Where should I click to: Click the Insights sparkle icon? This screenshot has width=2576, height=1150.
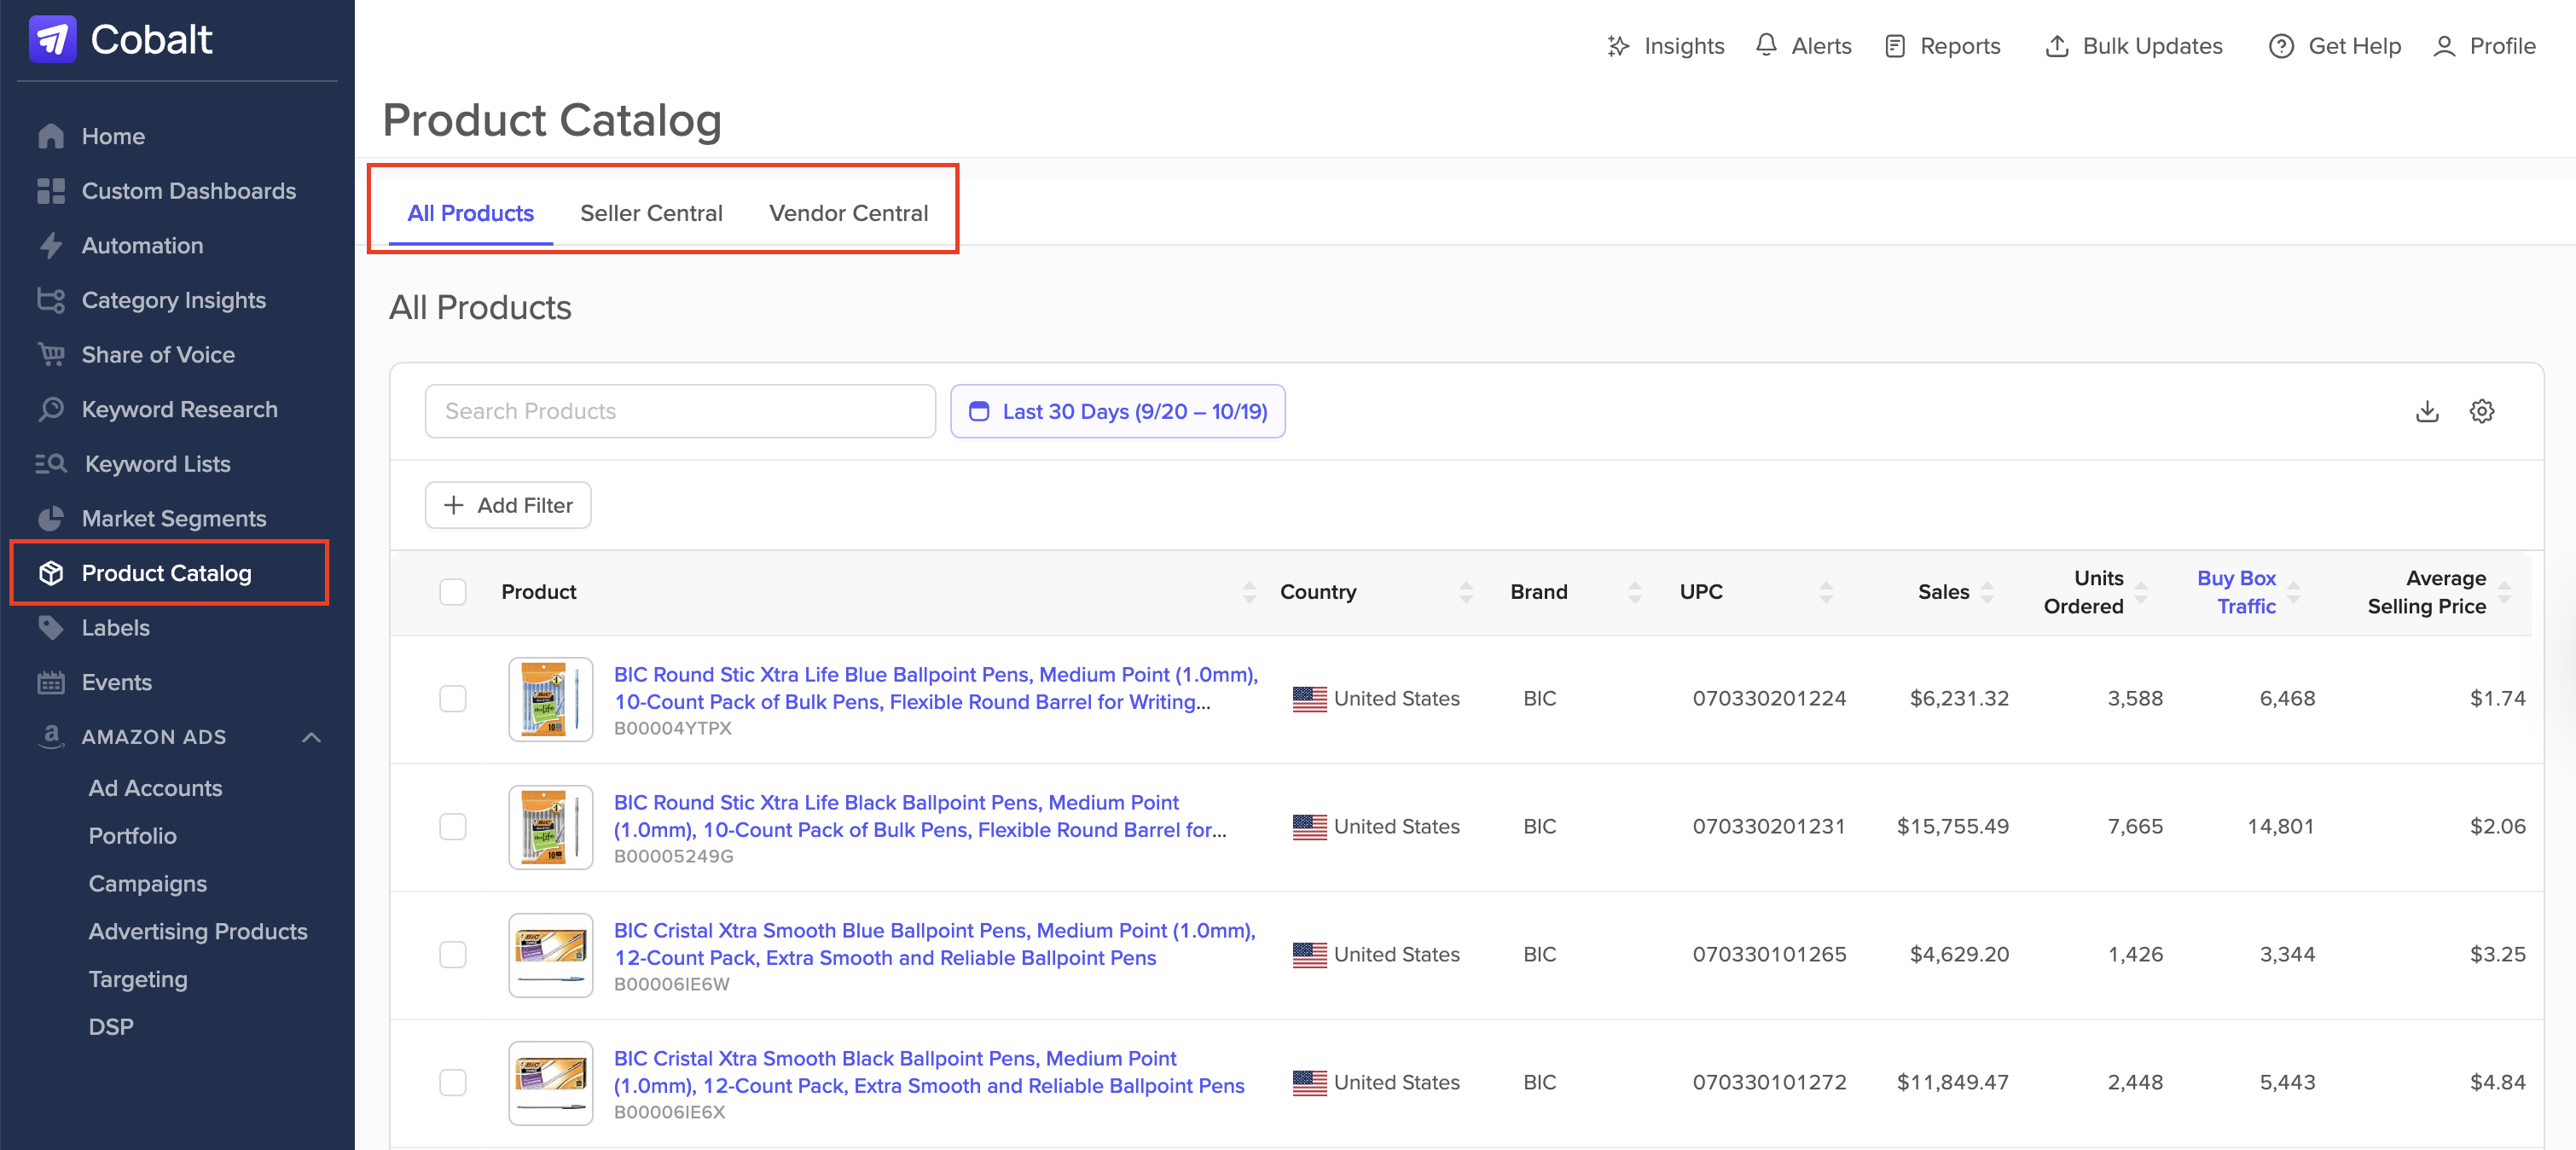[x=1617, y=46]
